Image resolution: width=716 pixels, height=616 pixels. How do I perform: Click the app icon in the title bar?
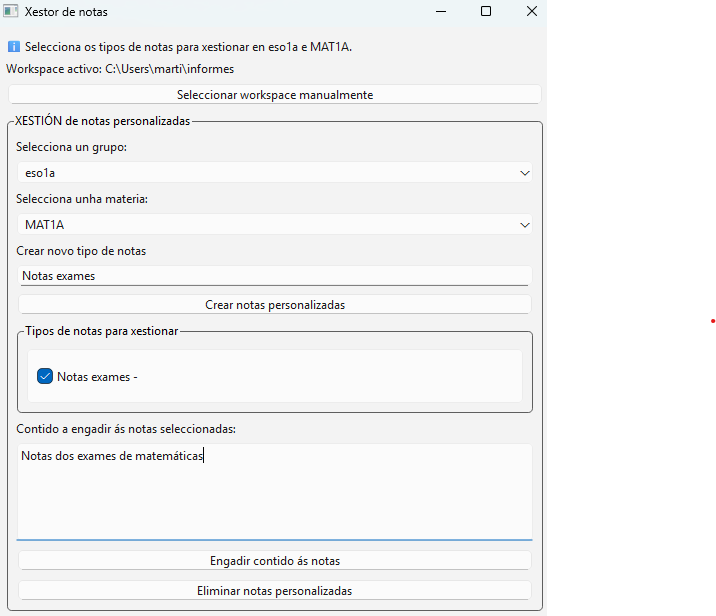(x=12, y=12)
